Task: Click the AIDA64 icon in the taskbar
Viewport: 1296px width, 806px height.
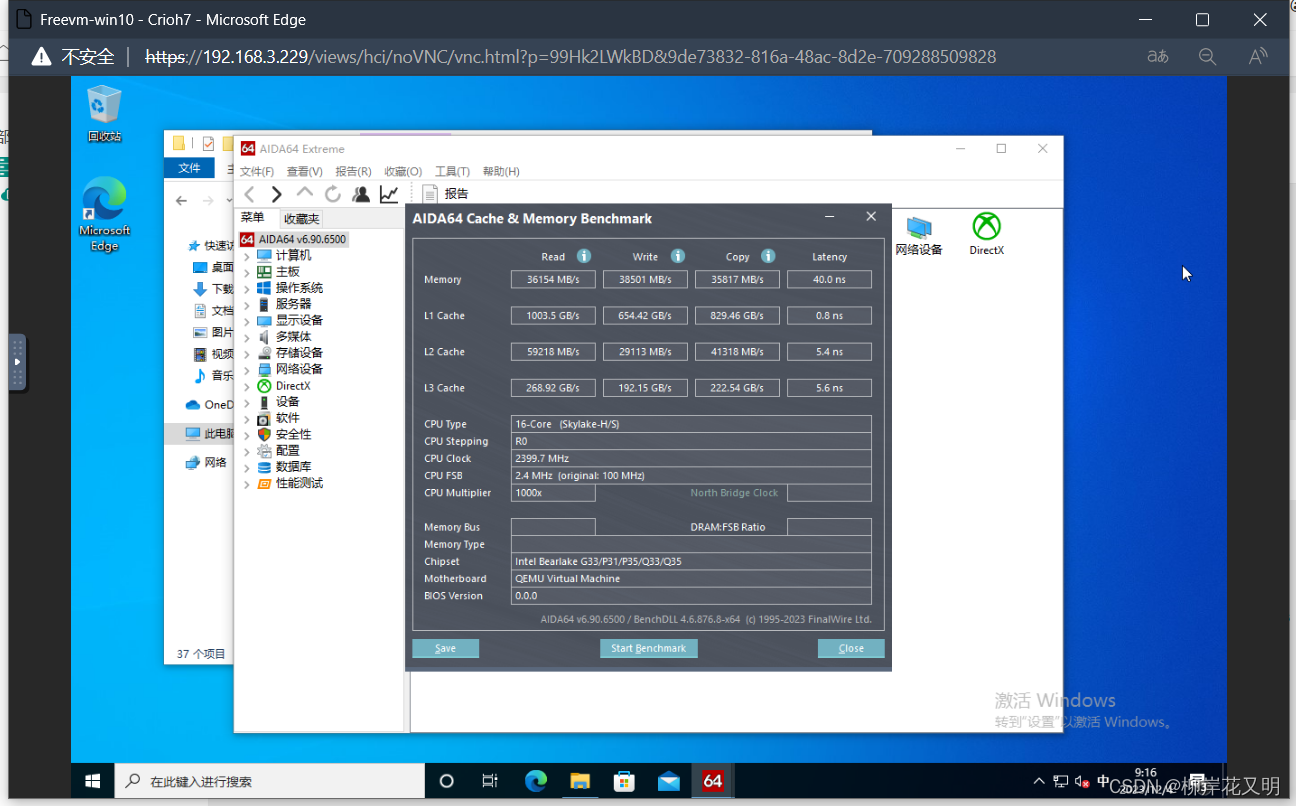Action: 713,781
